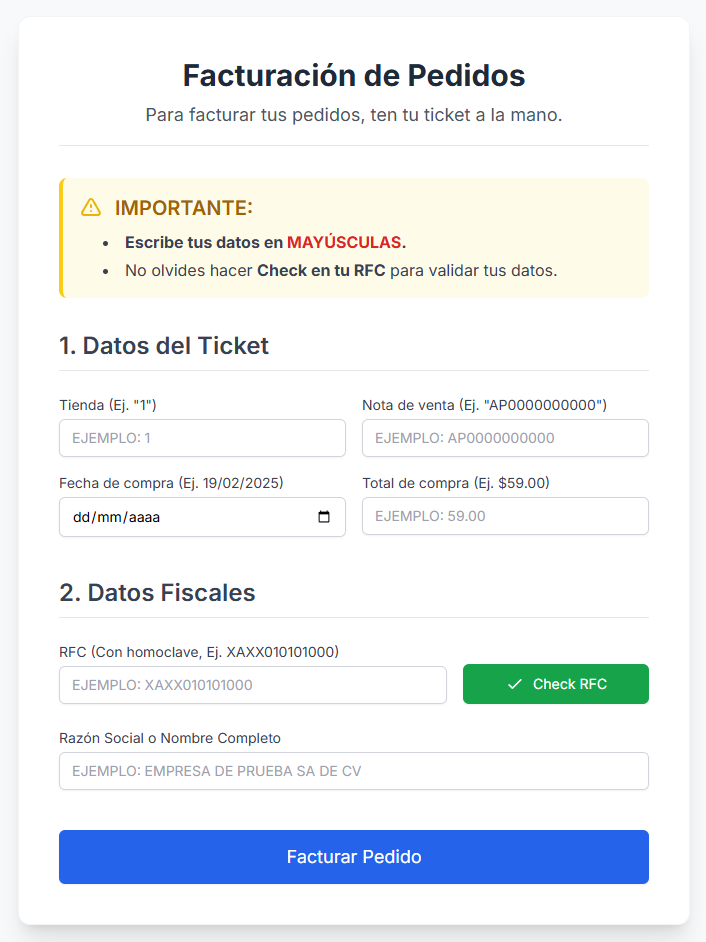Click the bold "Check en tu RFC" text

coord(321,270)
